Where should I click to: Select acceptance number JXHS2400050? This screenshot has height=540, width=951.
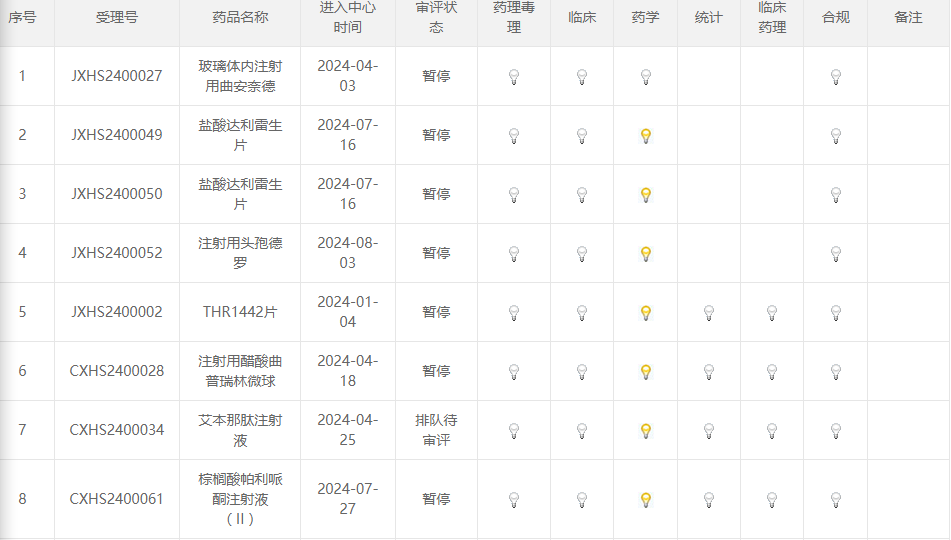(117, 194)
